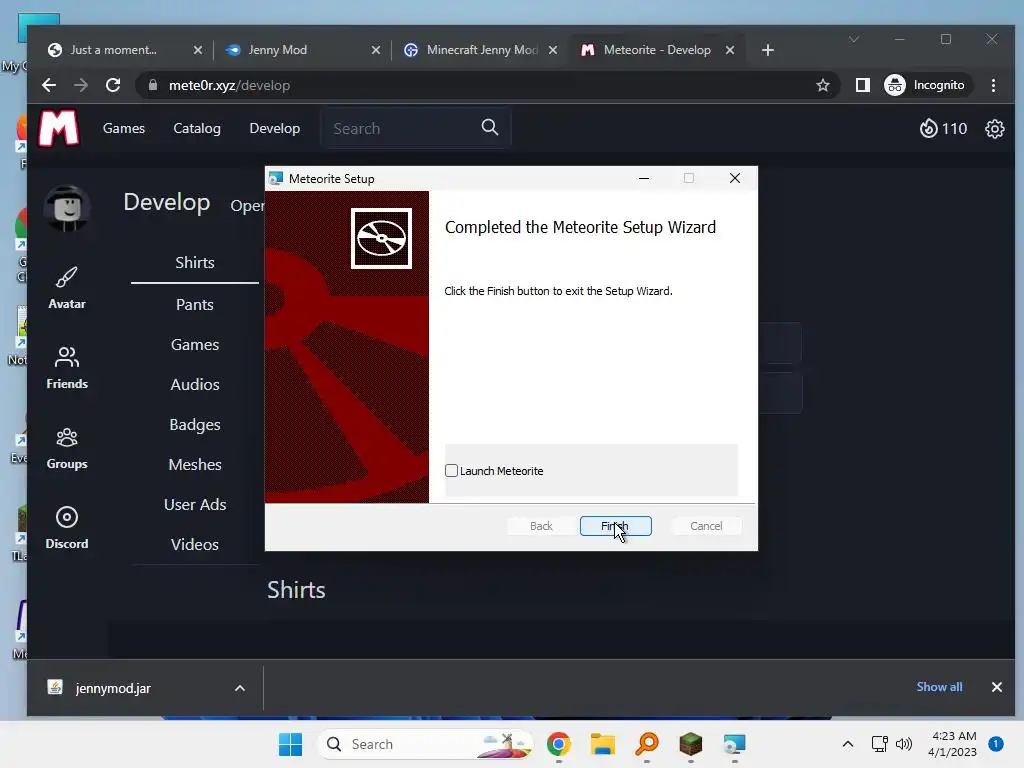Open the Chrome tab search dropdown arrow
The image size is (1024, 768).
[854, 40]
